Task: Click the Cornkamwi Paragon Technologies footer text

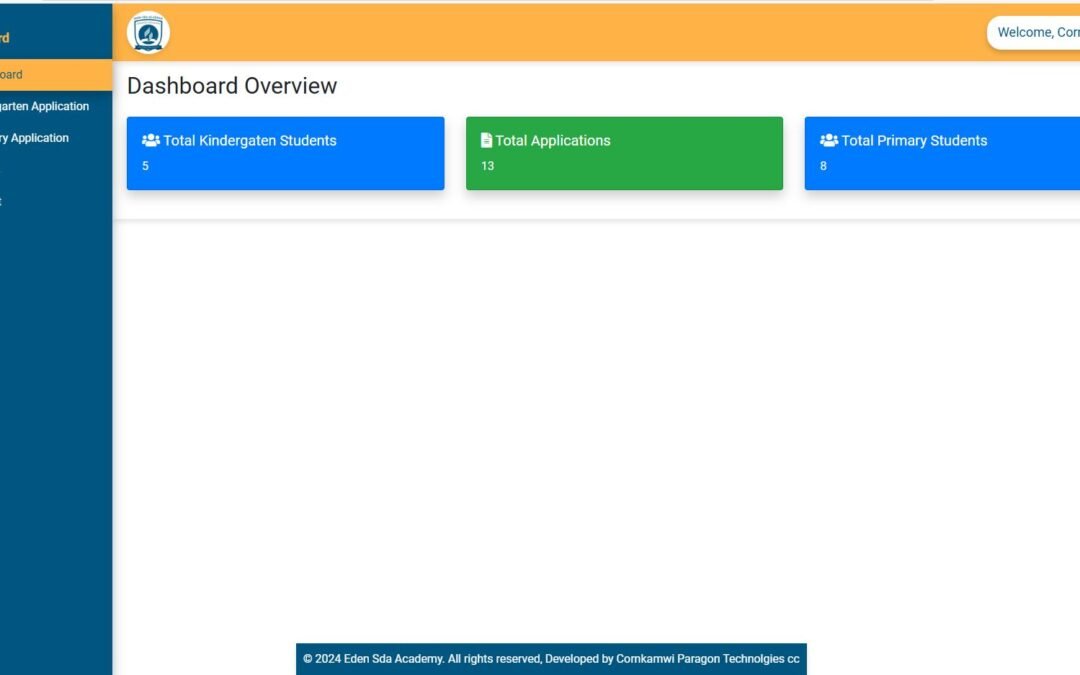Action: click(707, 659)
